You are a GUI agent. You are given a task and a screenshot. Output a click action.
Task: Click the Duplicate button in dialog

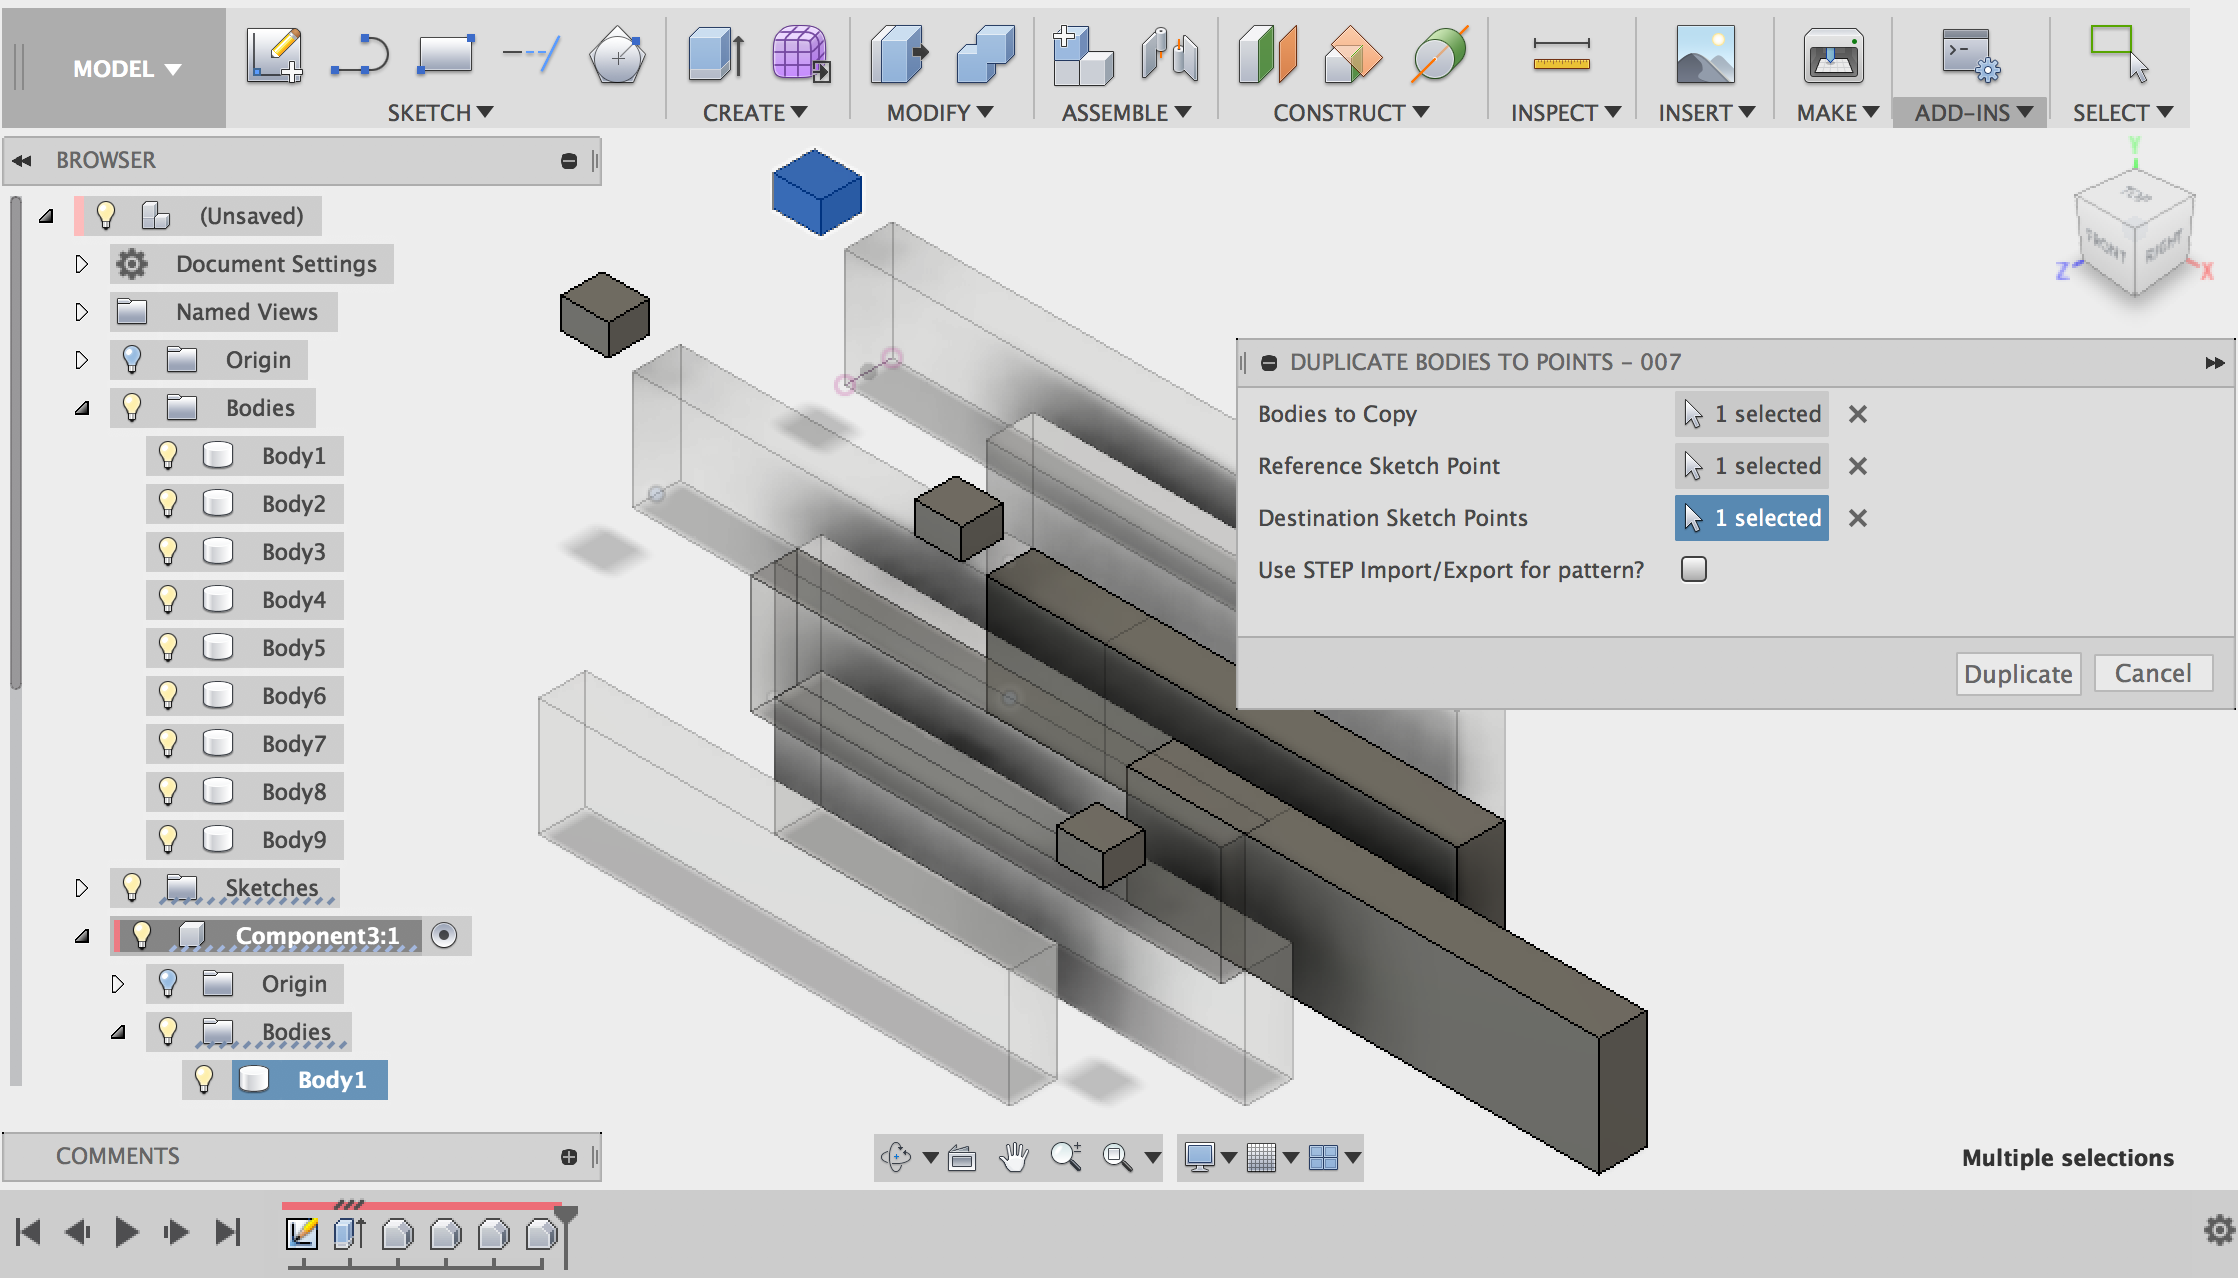click(x=2018, y=672)
